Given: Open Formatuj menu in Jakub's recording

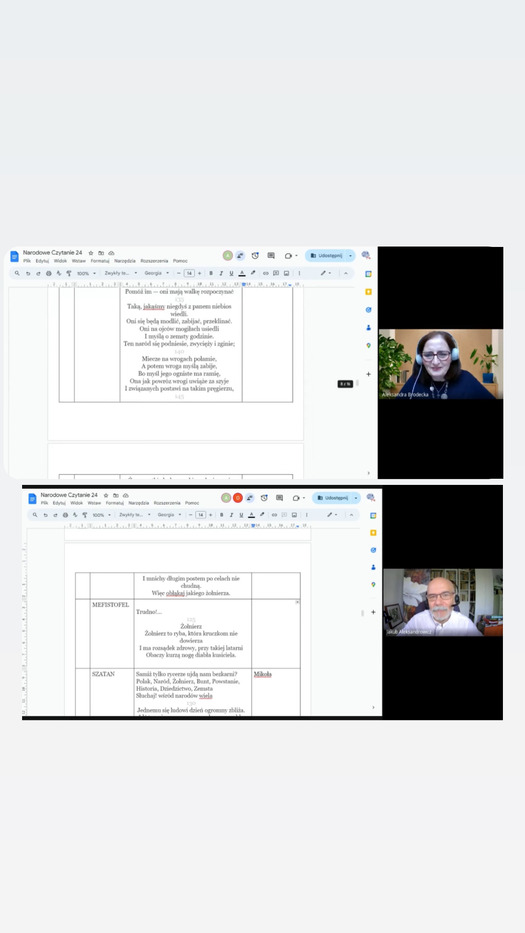Looking at the screenshot, I should [x=115, y=503].
